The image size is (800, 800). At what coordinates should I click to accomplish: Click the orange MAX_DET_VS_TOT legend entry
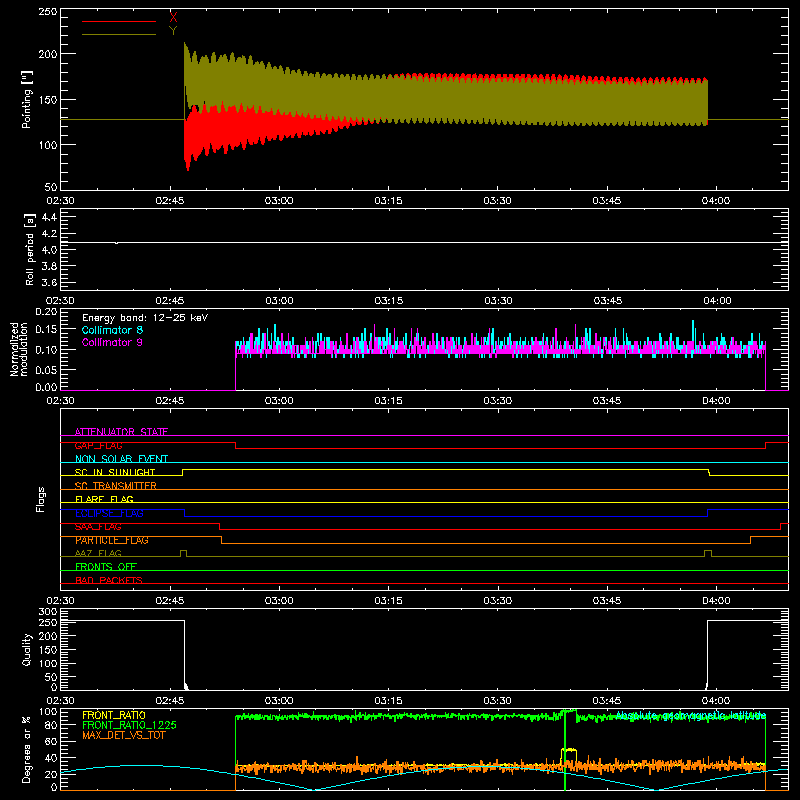(124, 735)
